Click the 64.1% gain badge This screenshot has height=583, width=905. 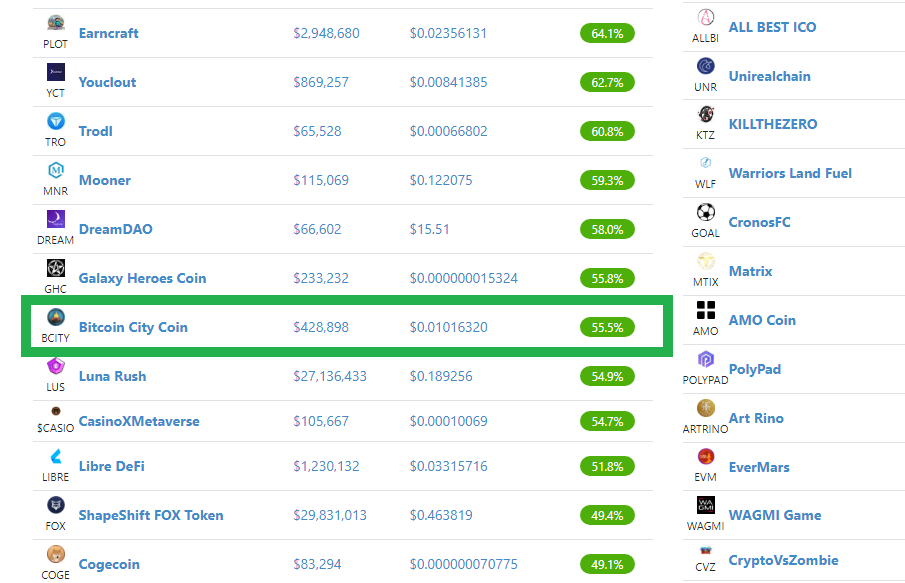(607, 33)
